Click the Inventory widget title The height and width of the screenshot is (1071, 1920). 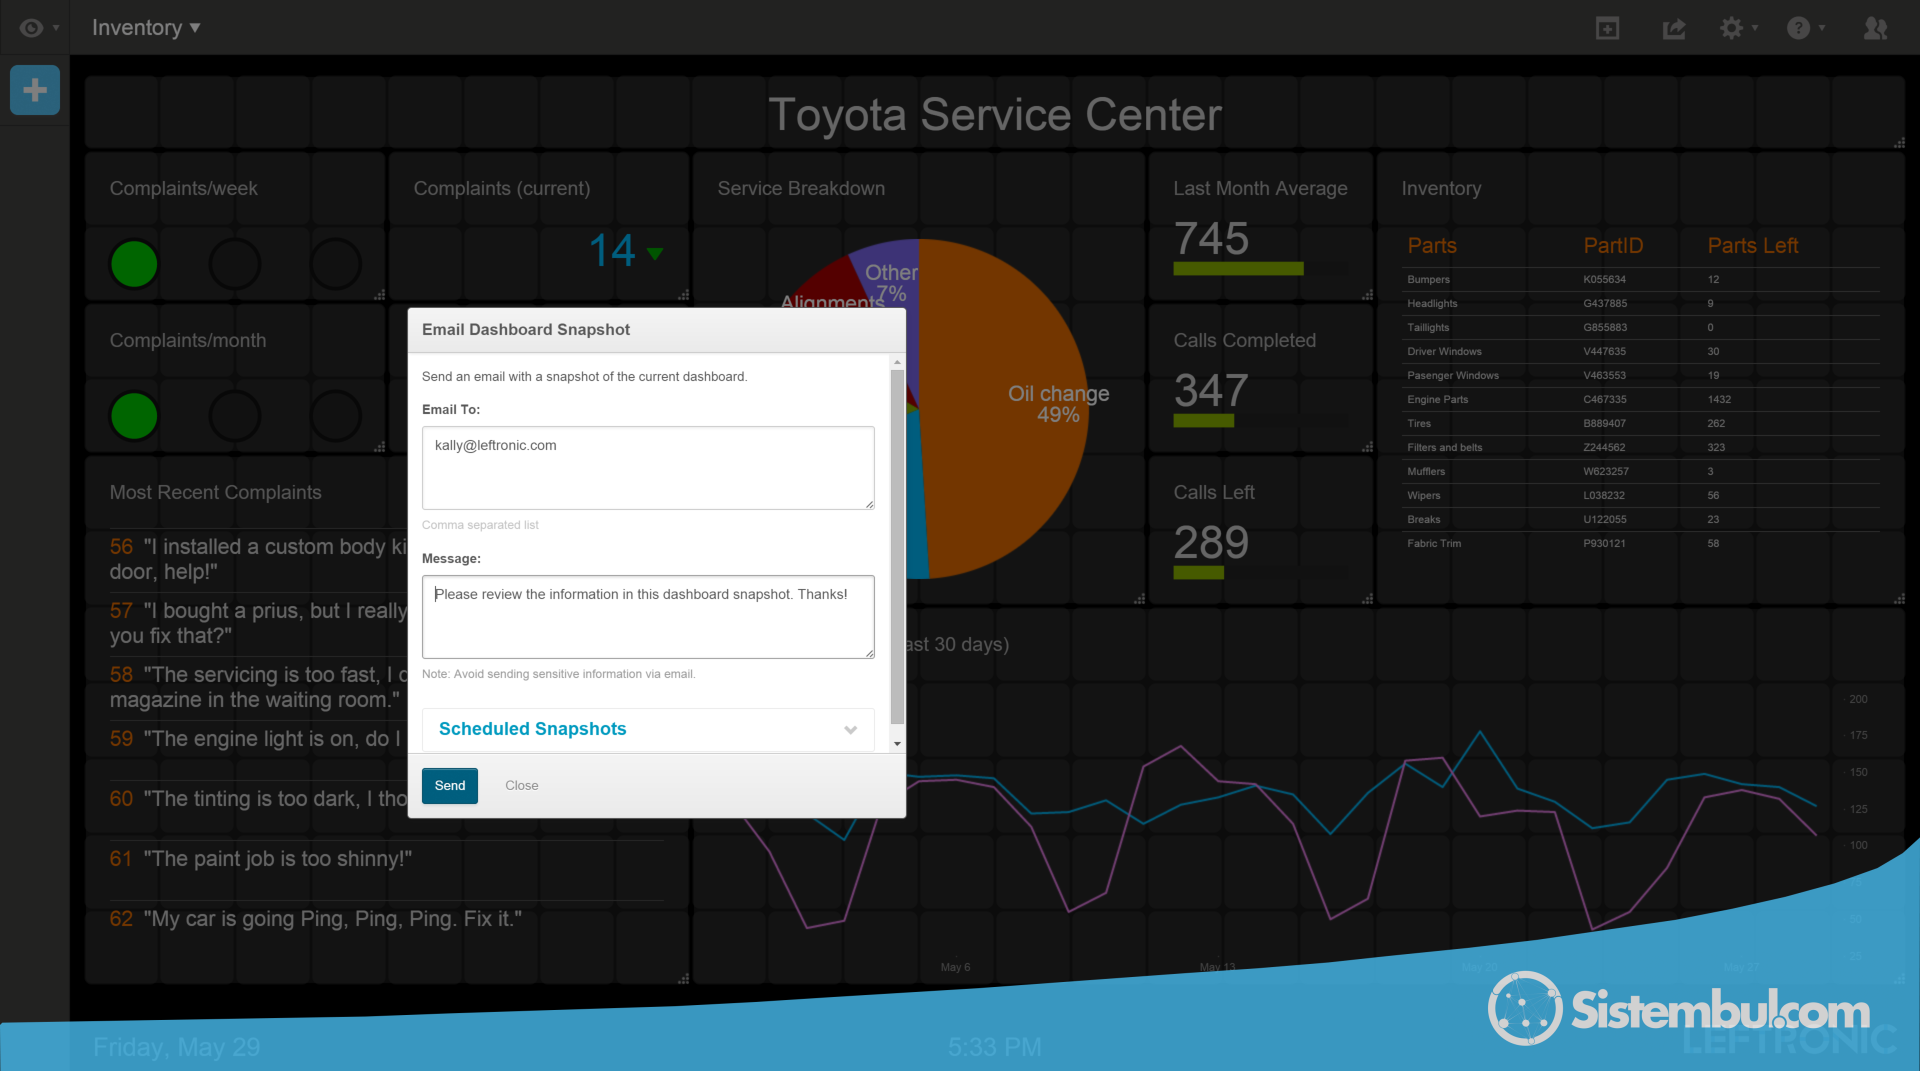pos(1441,189)
